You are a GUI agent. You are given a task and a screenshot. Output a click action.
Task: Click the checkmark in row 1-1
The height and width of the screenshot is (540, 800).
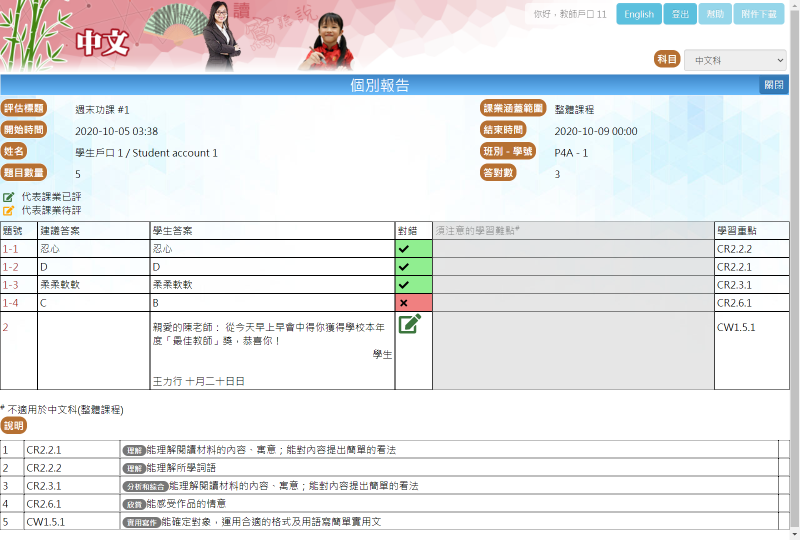404,248
